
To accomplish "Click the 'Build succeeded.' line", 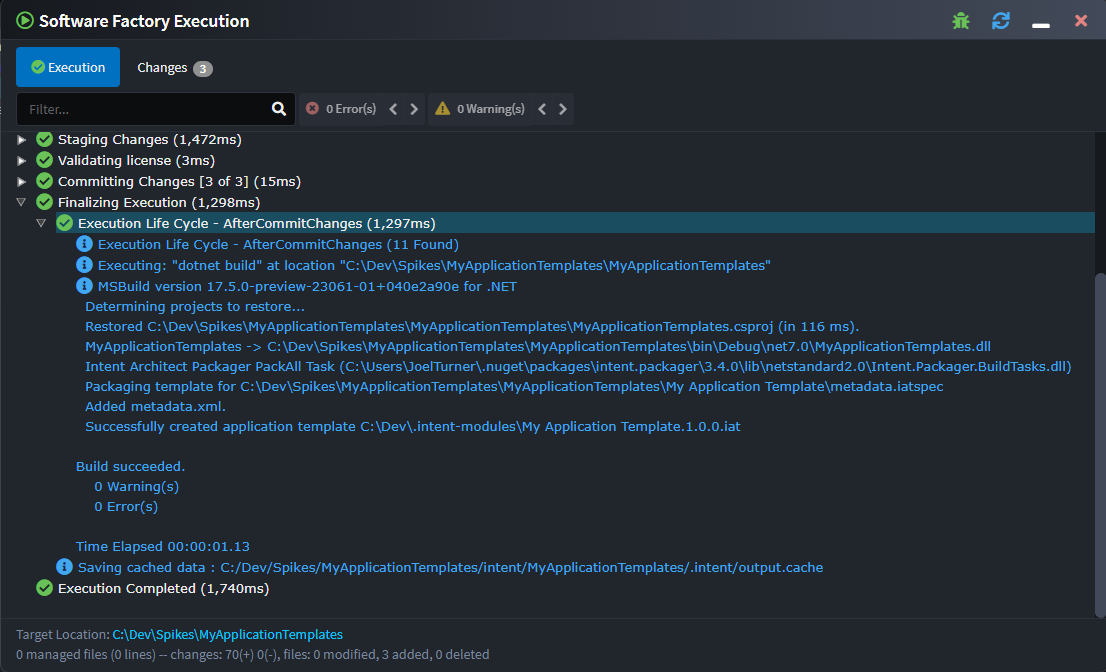I will [x=130, y=466].
